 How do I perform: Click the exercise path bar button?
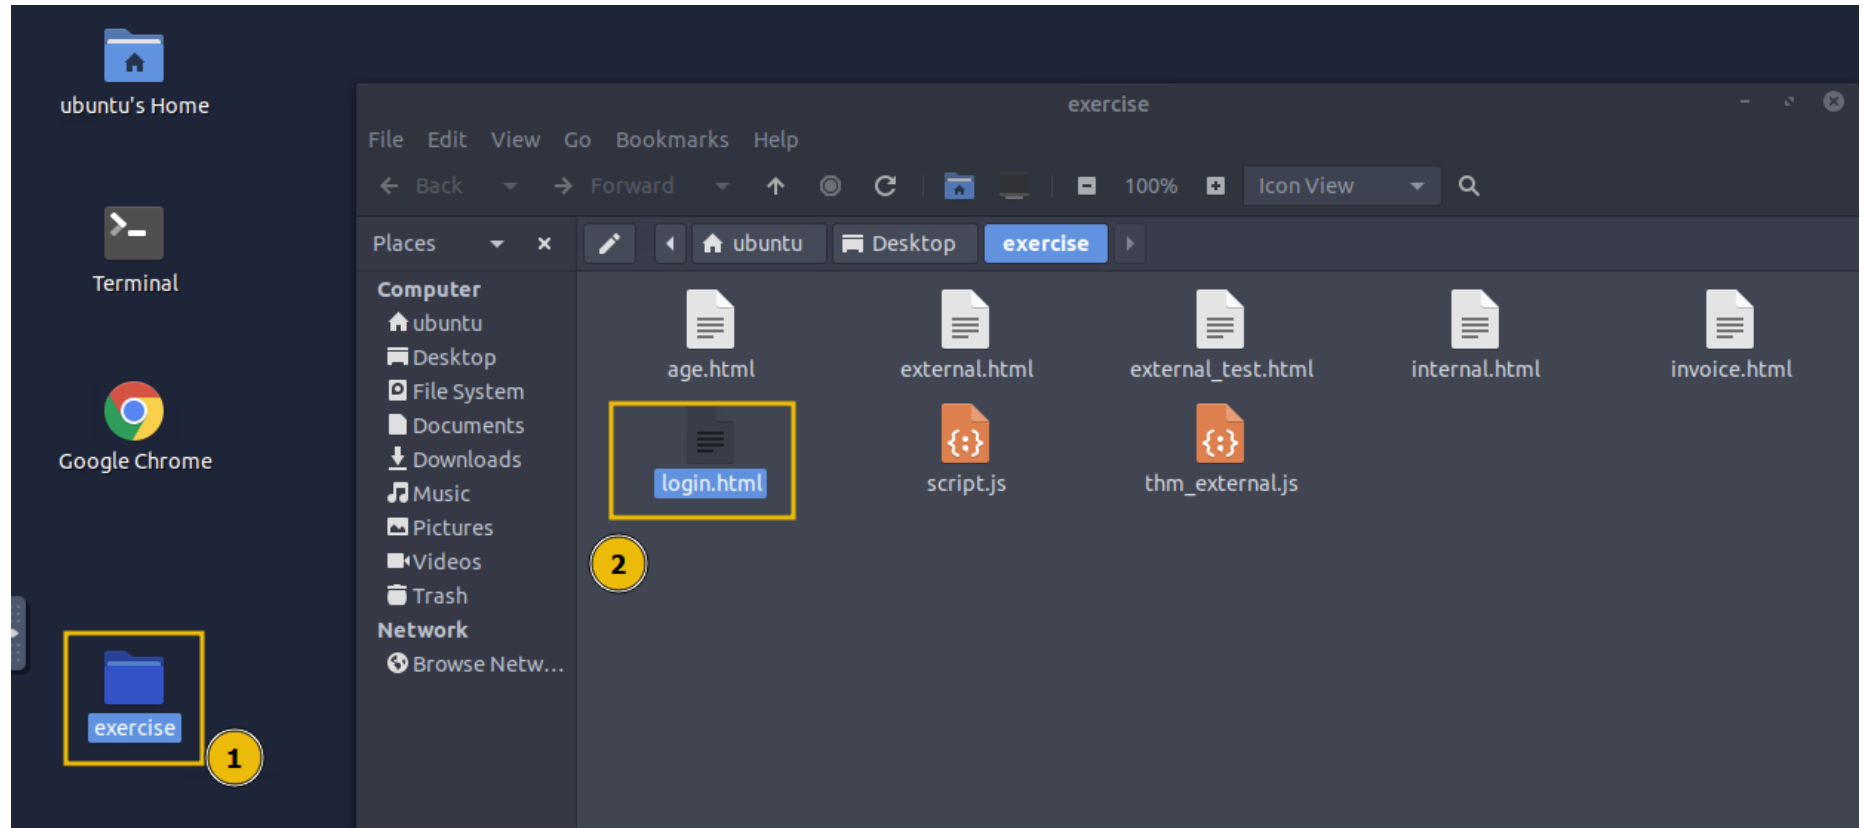pos(1045,244)
